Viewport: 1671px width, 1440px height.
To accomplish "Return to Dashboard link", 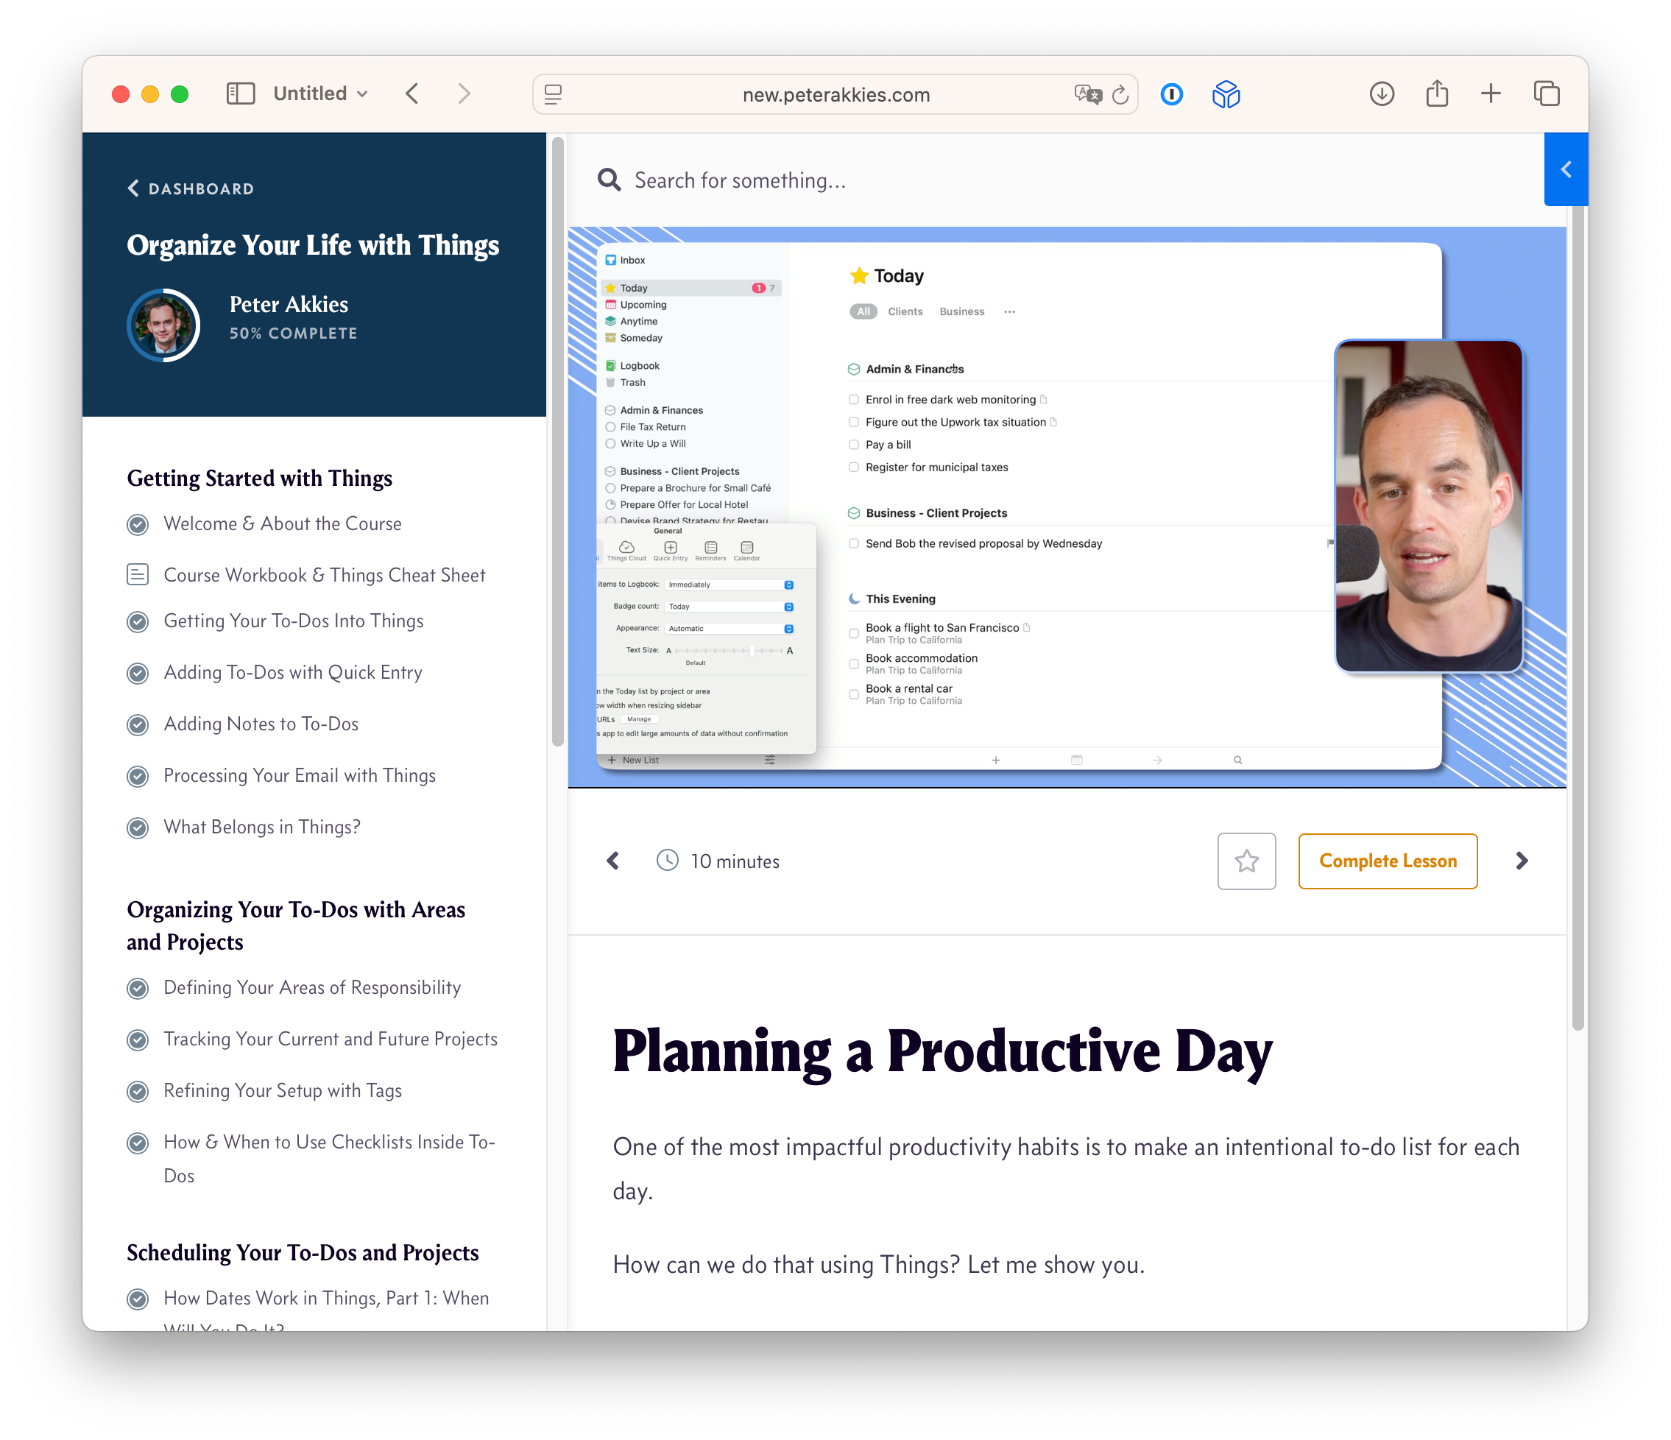I will click(x=191, y=189).
